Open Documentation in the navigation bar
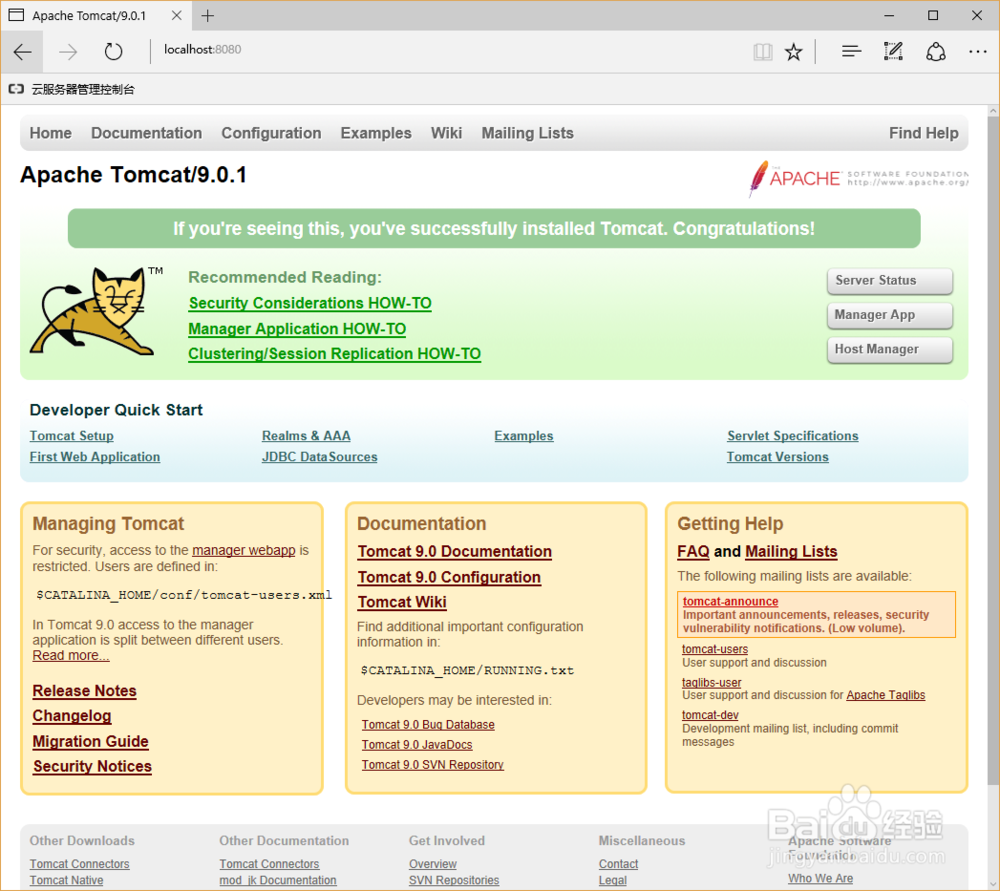 coord(146,133)
